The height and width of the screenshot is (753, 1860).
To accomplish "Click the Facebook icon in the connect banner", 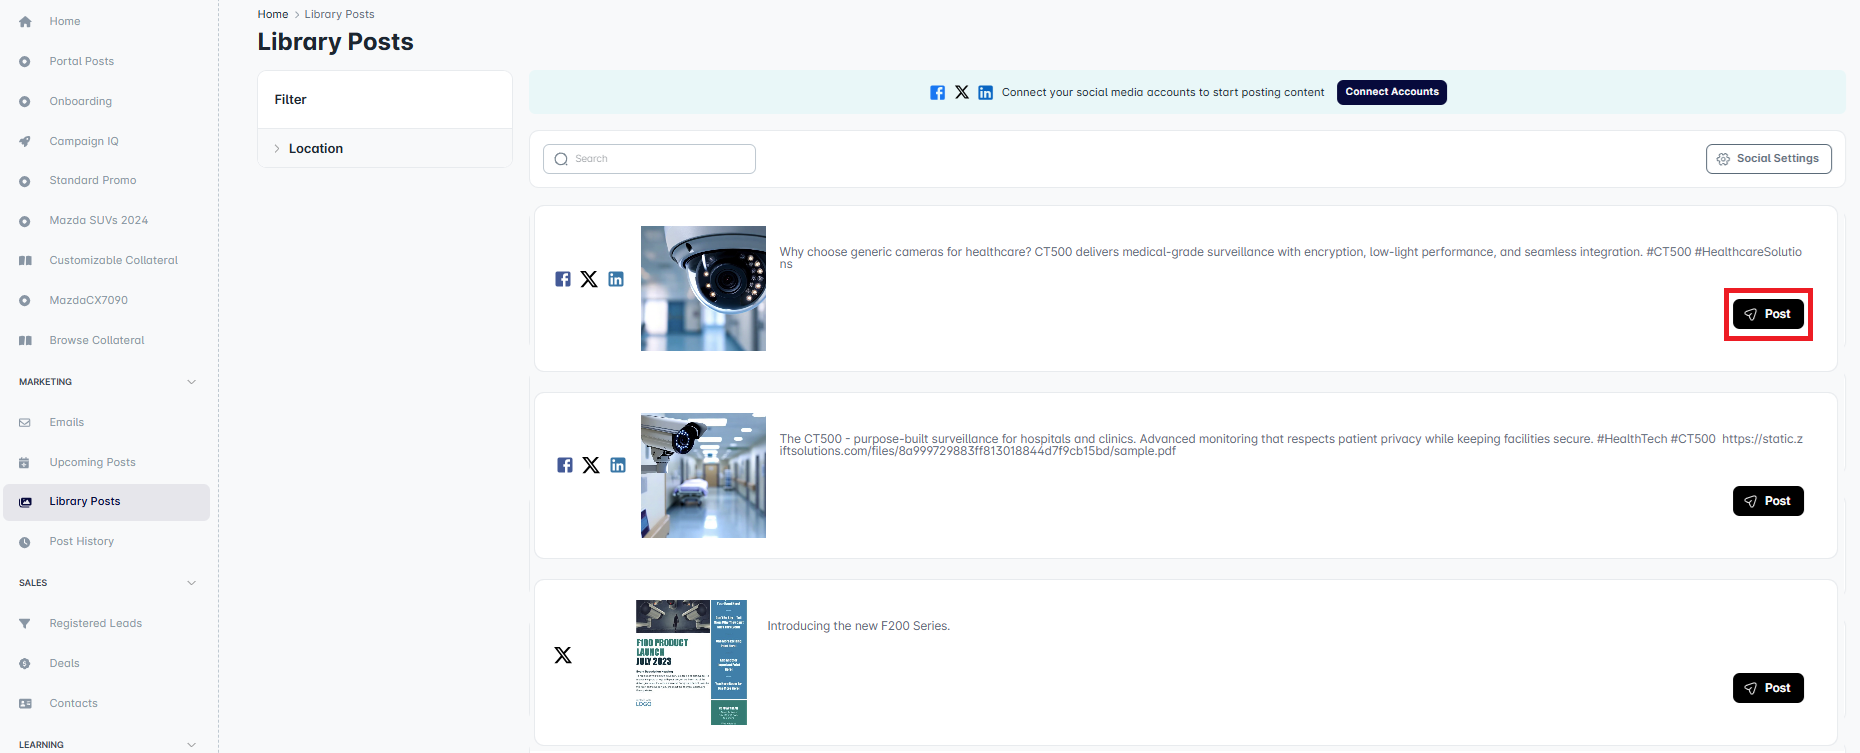I will [937, 93].
